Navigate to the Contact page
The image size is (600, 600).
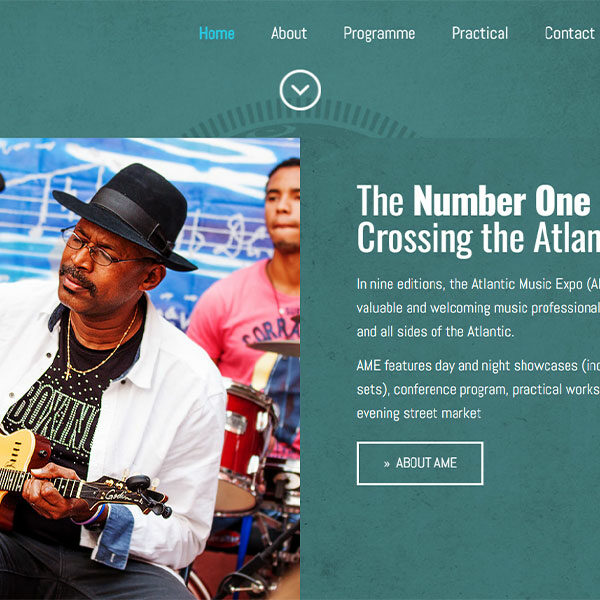569,33
